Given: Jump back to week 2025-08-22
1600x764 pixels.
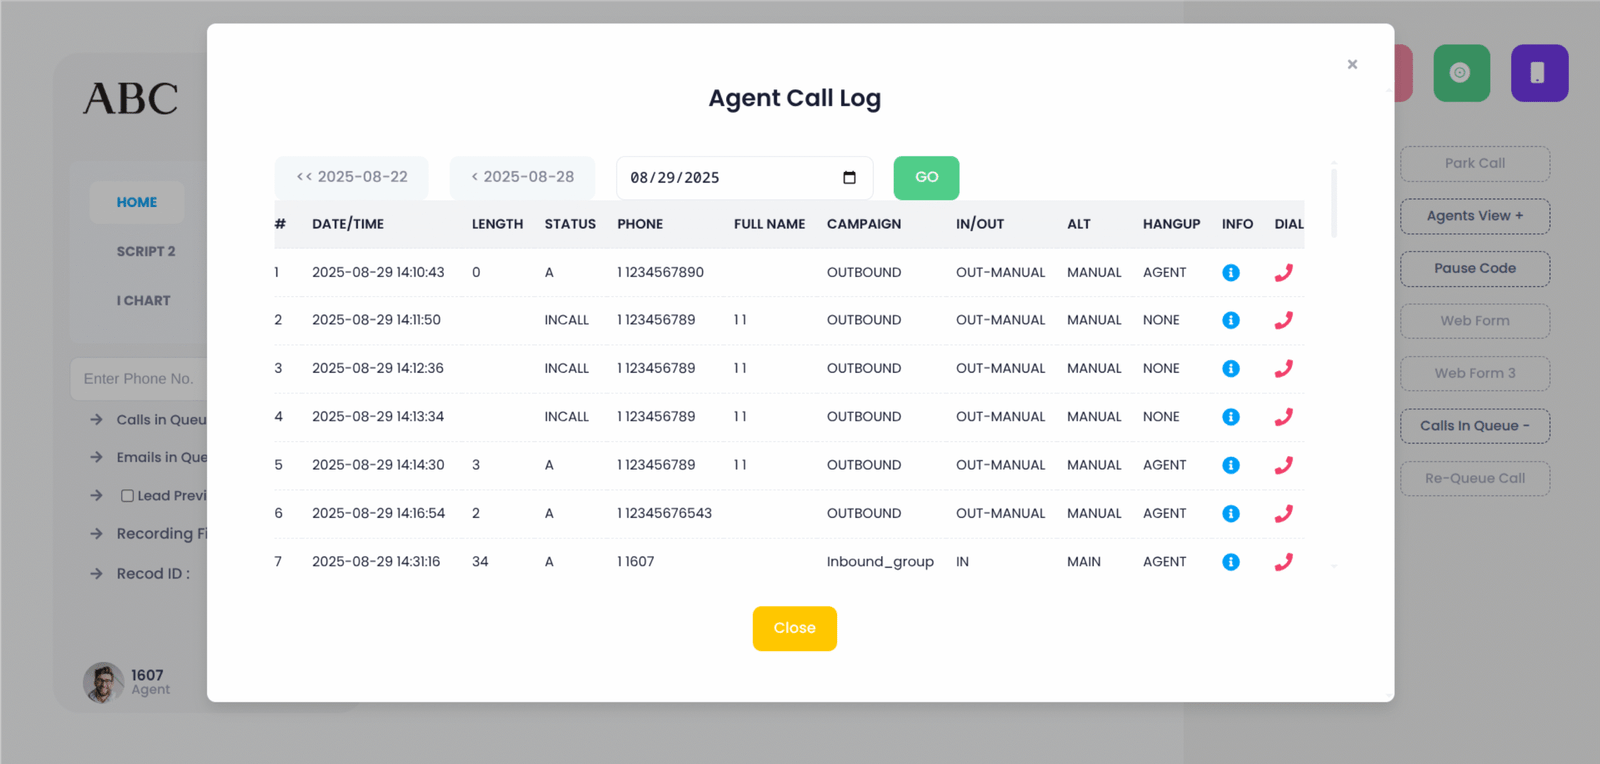Looking at the screenshot, I should [352, 177].
